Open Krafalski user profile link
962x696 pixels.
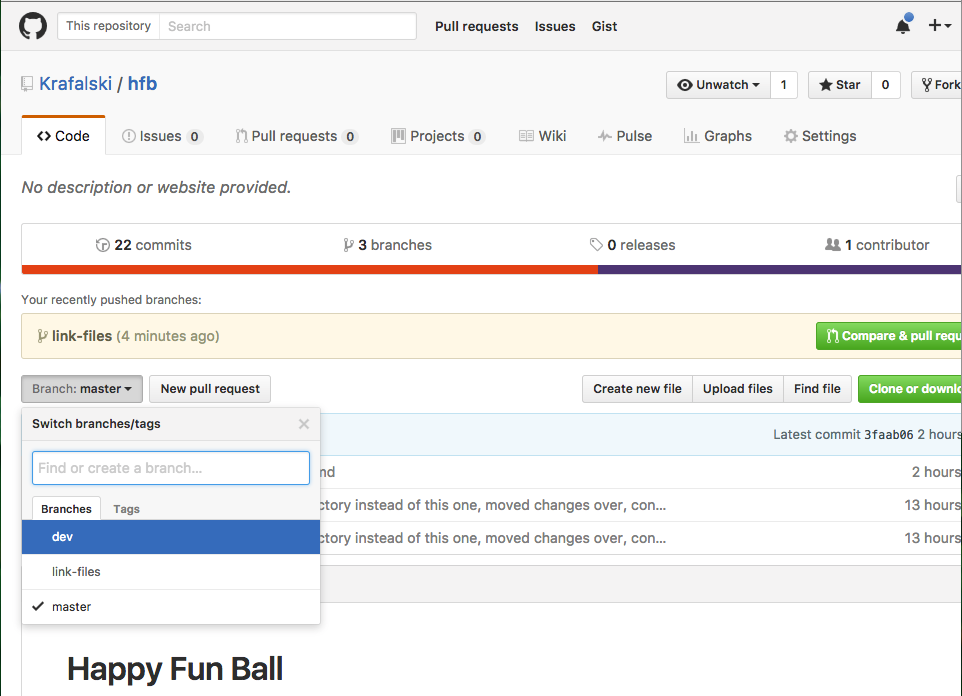point(75,83)
